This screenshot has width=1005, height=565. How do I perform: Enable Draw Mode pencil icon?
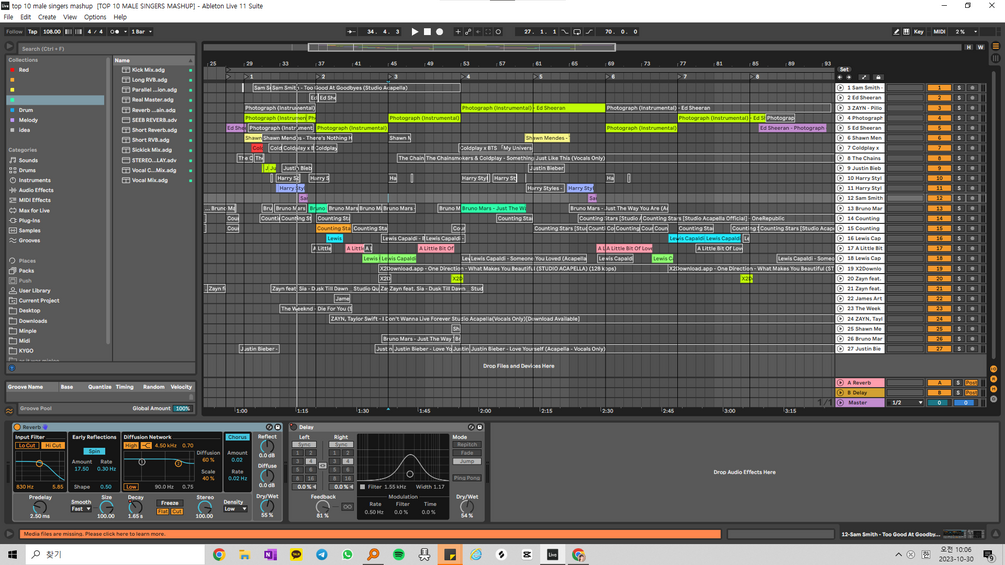pos(896,31)
